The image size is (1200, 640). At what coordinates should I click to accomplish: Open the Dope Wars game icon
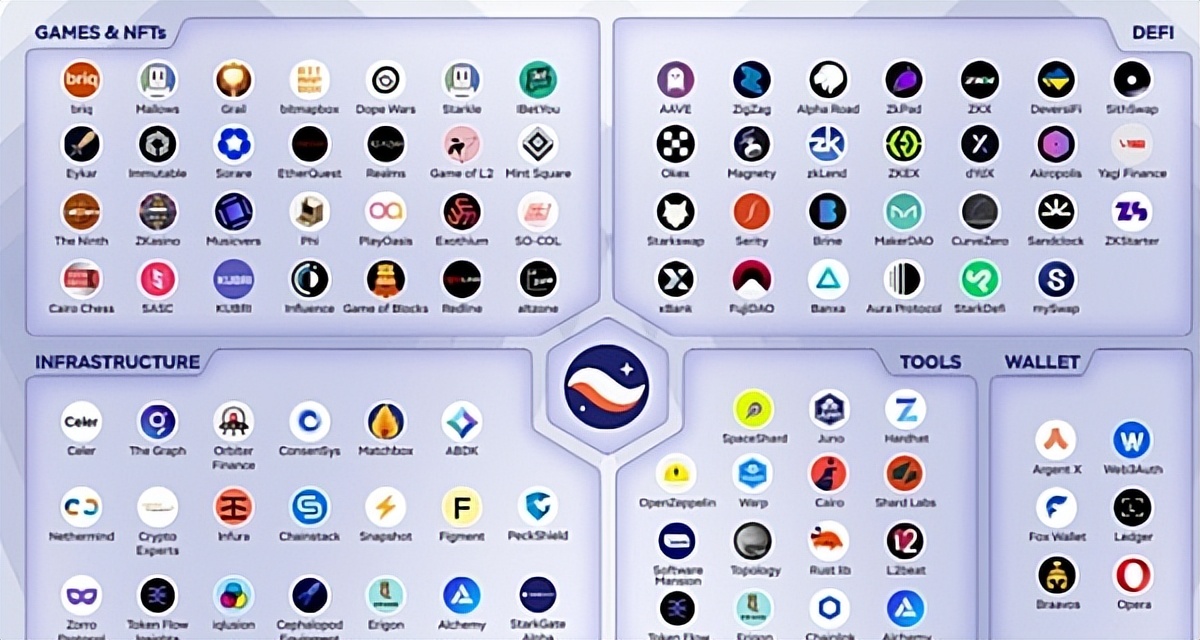386,79
